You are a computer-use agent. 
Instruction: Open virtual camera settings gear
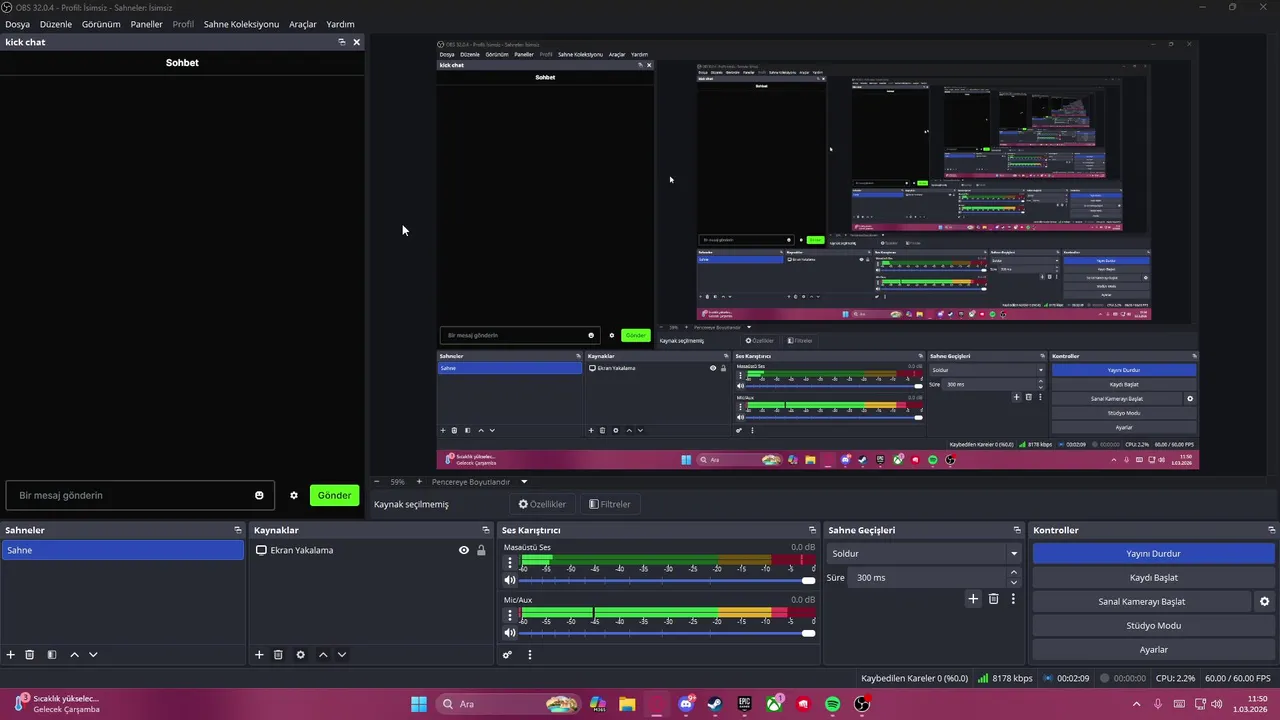(x=1264, y=602)
